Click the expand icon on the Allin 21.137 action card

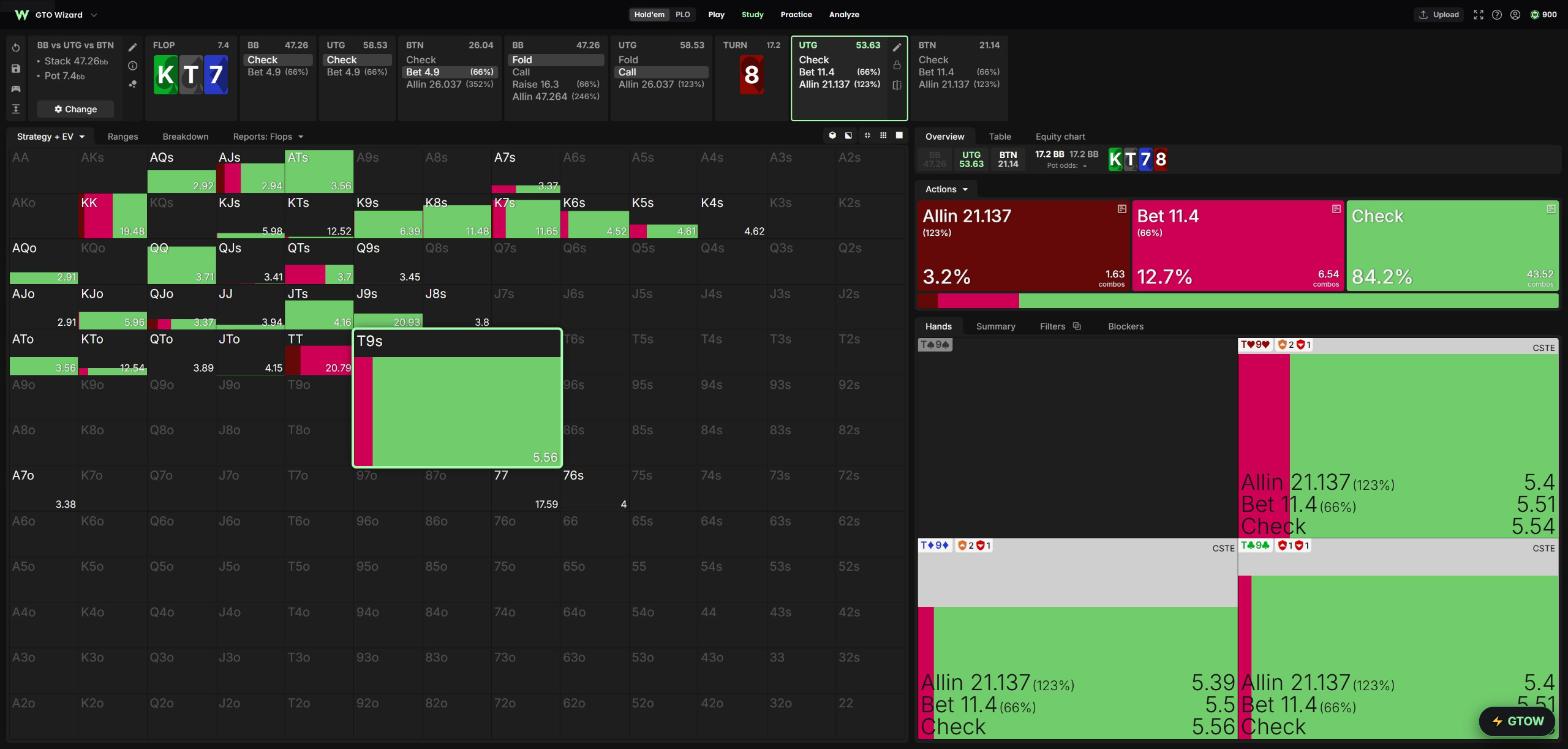click(x=1122, y=209)
